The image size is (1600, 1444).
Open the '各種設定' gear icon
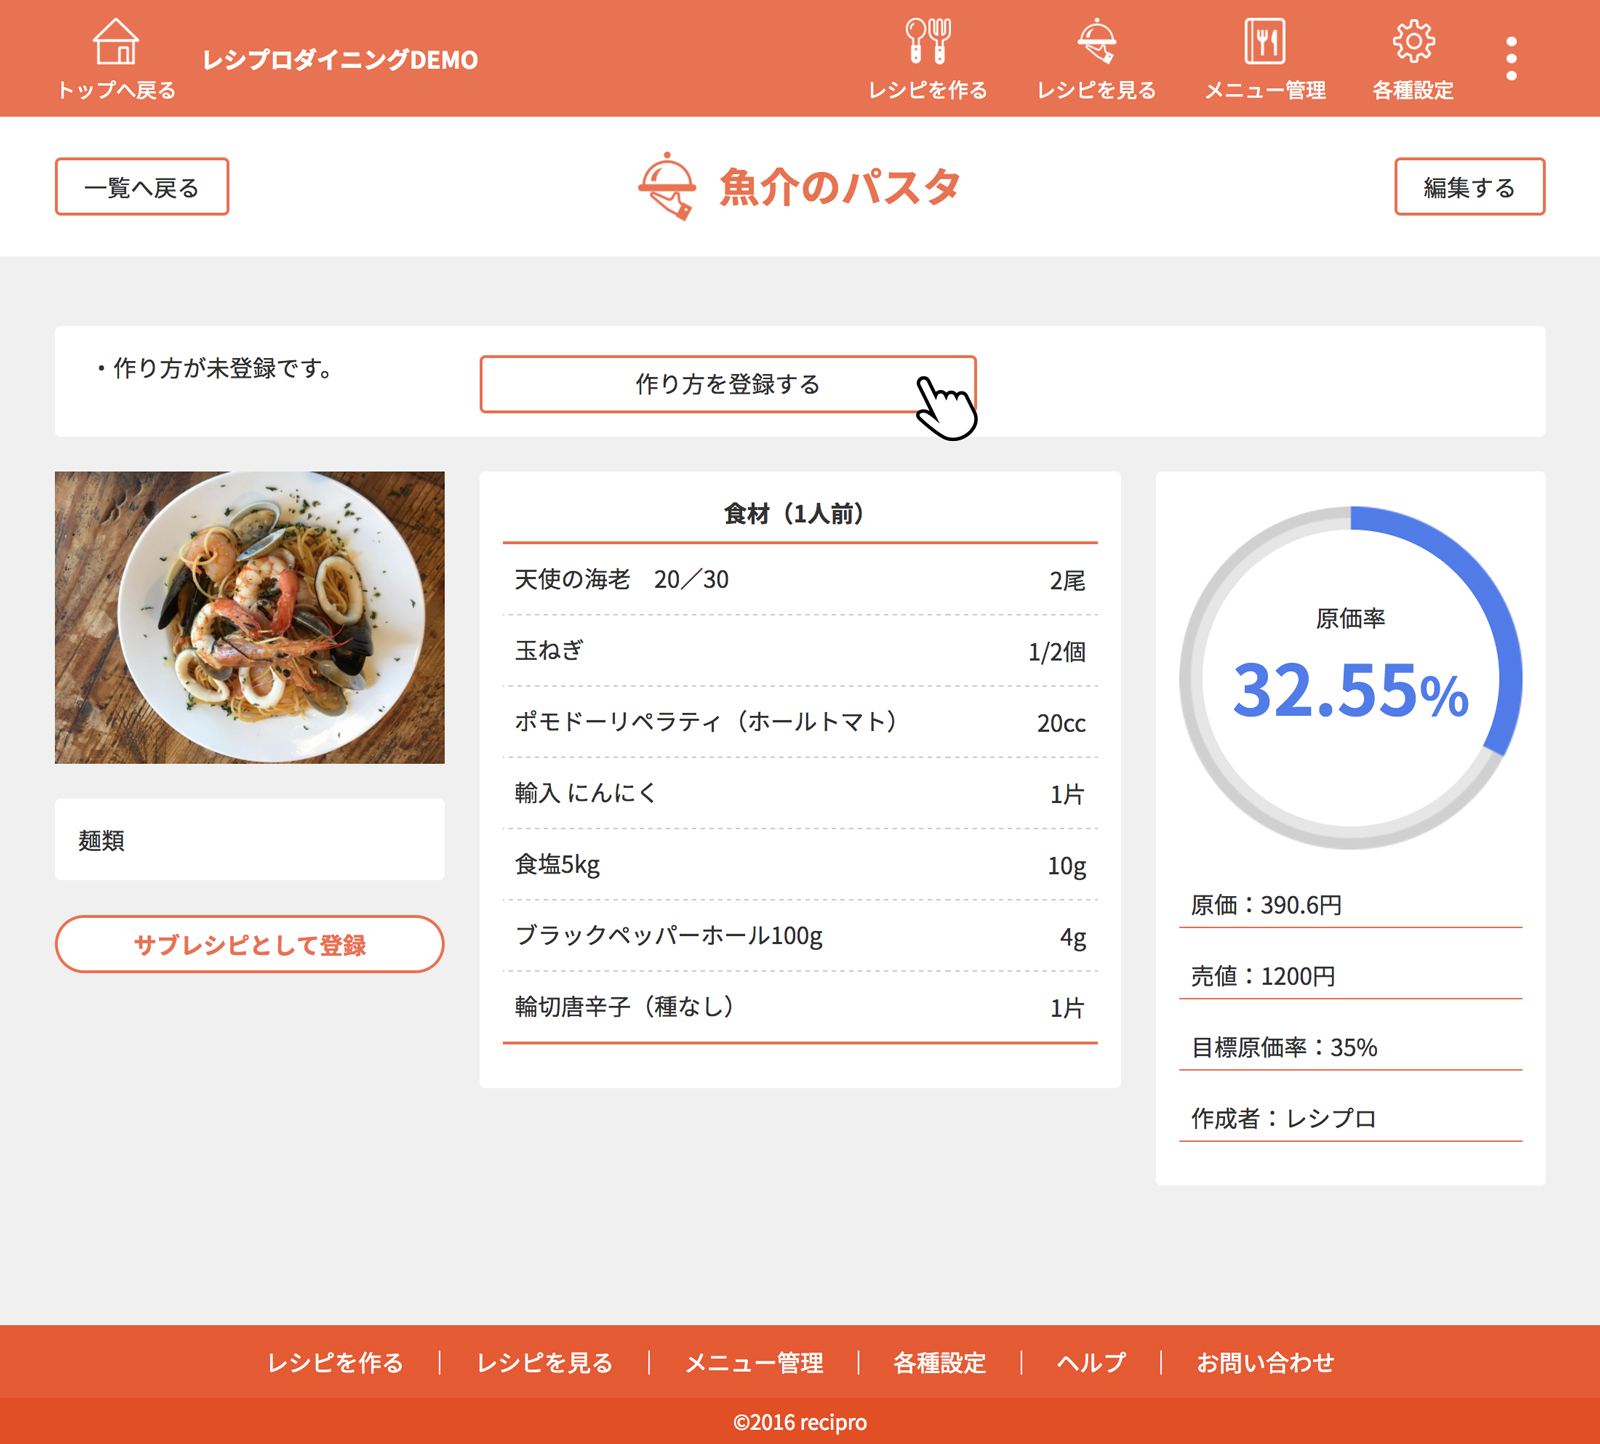pos(1413,42)
